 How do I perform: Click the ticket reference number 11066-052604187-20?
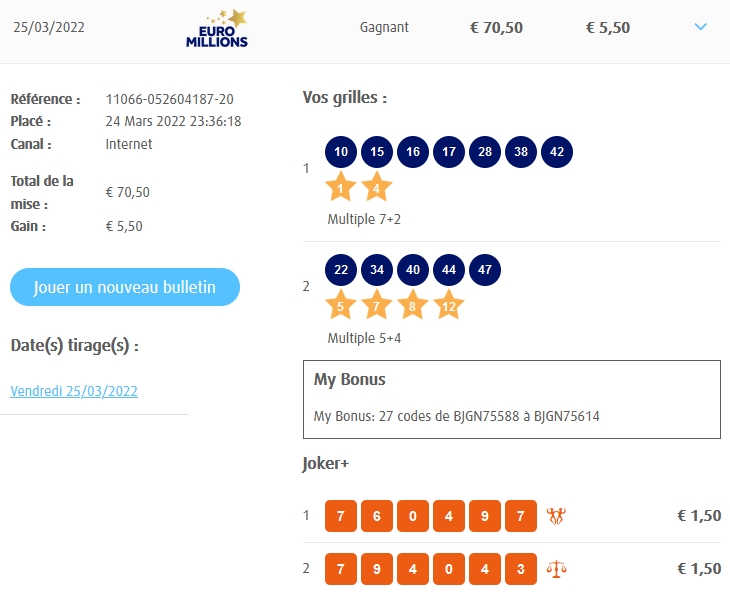click(x=170, y=99)
